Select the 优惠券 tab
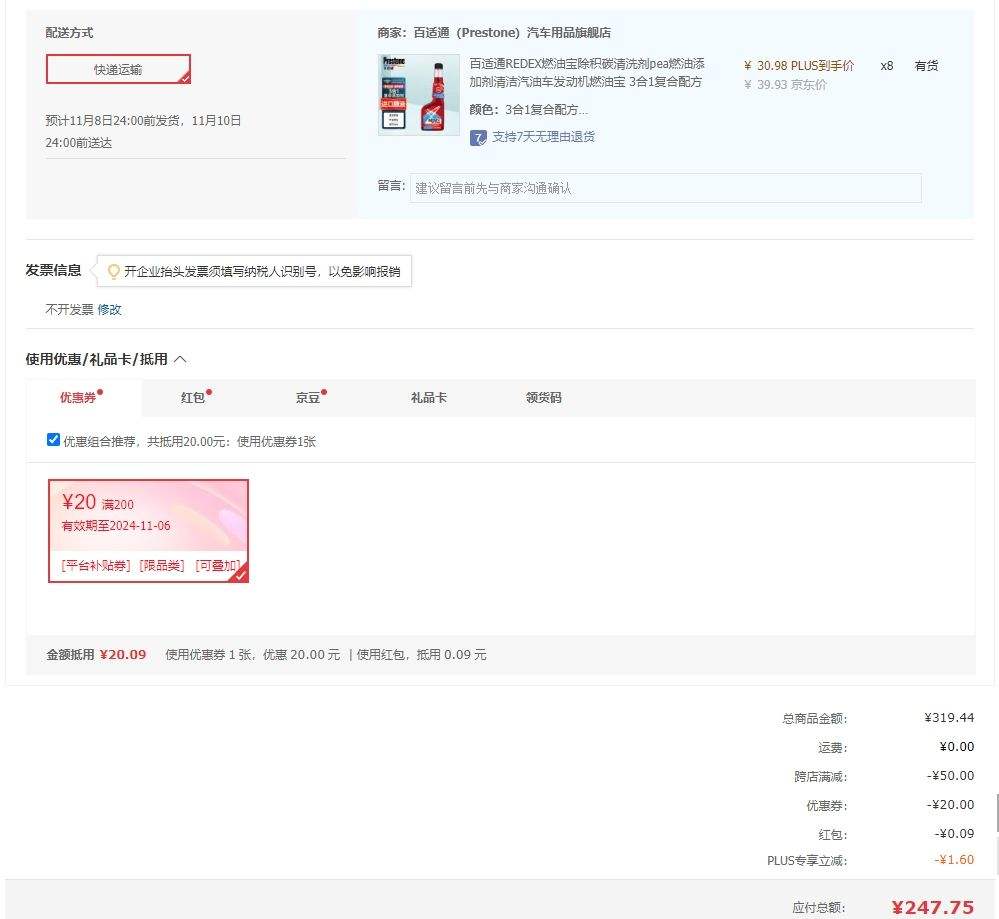Viewport: 999px width, 919px height. pos(77,397)
